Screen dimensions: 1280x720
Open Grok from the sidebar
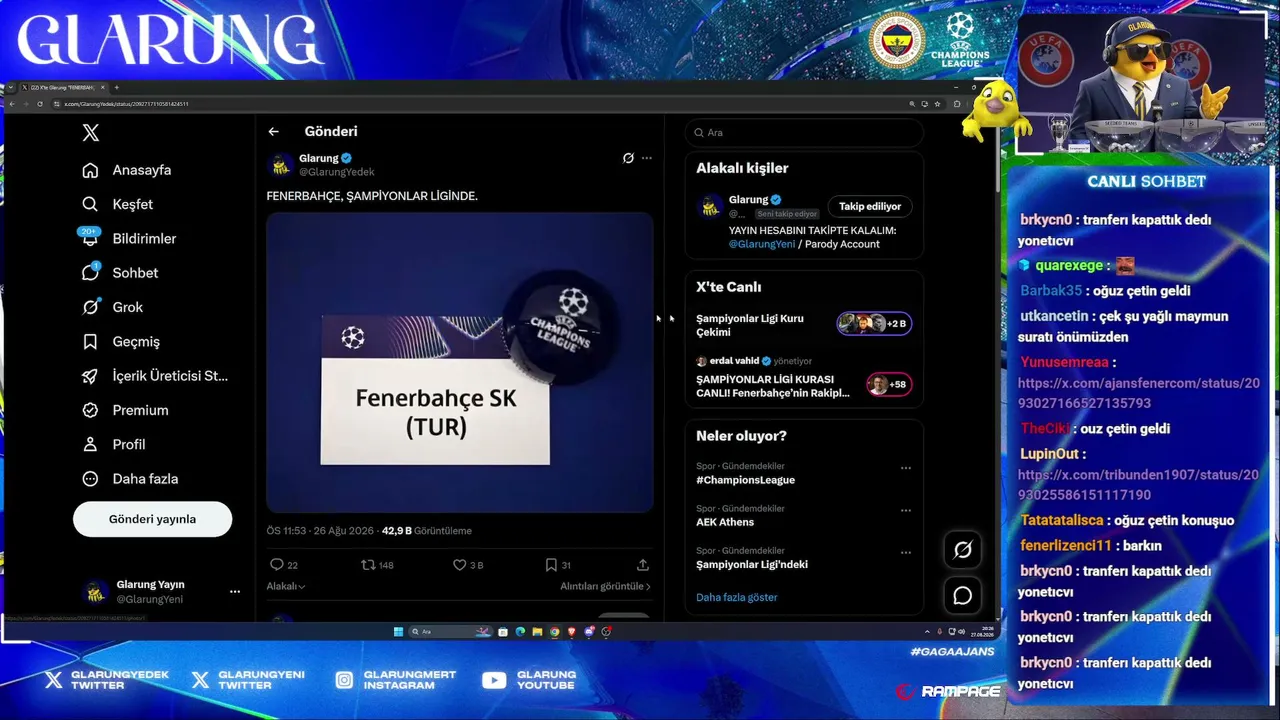pyautogui.click(x=113, y=307)
